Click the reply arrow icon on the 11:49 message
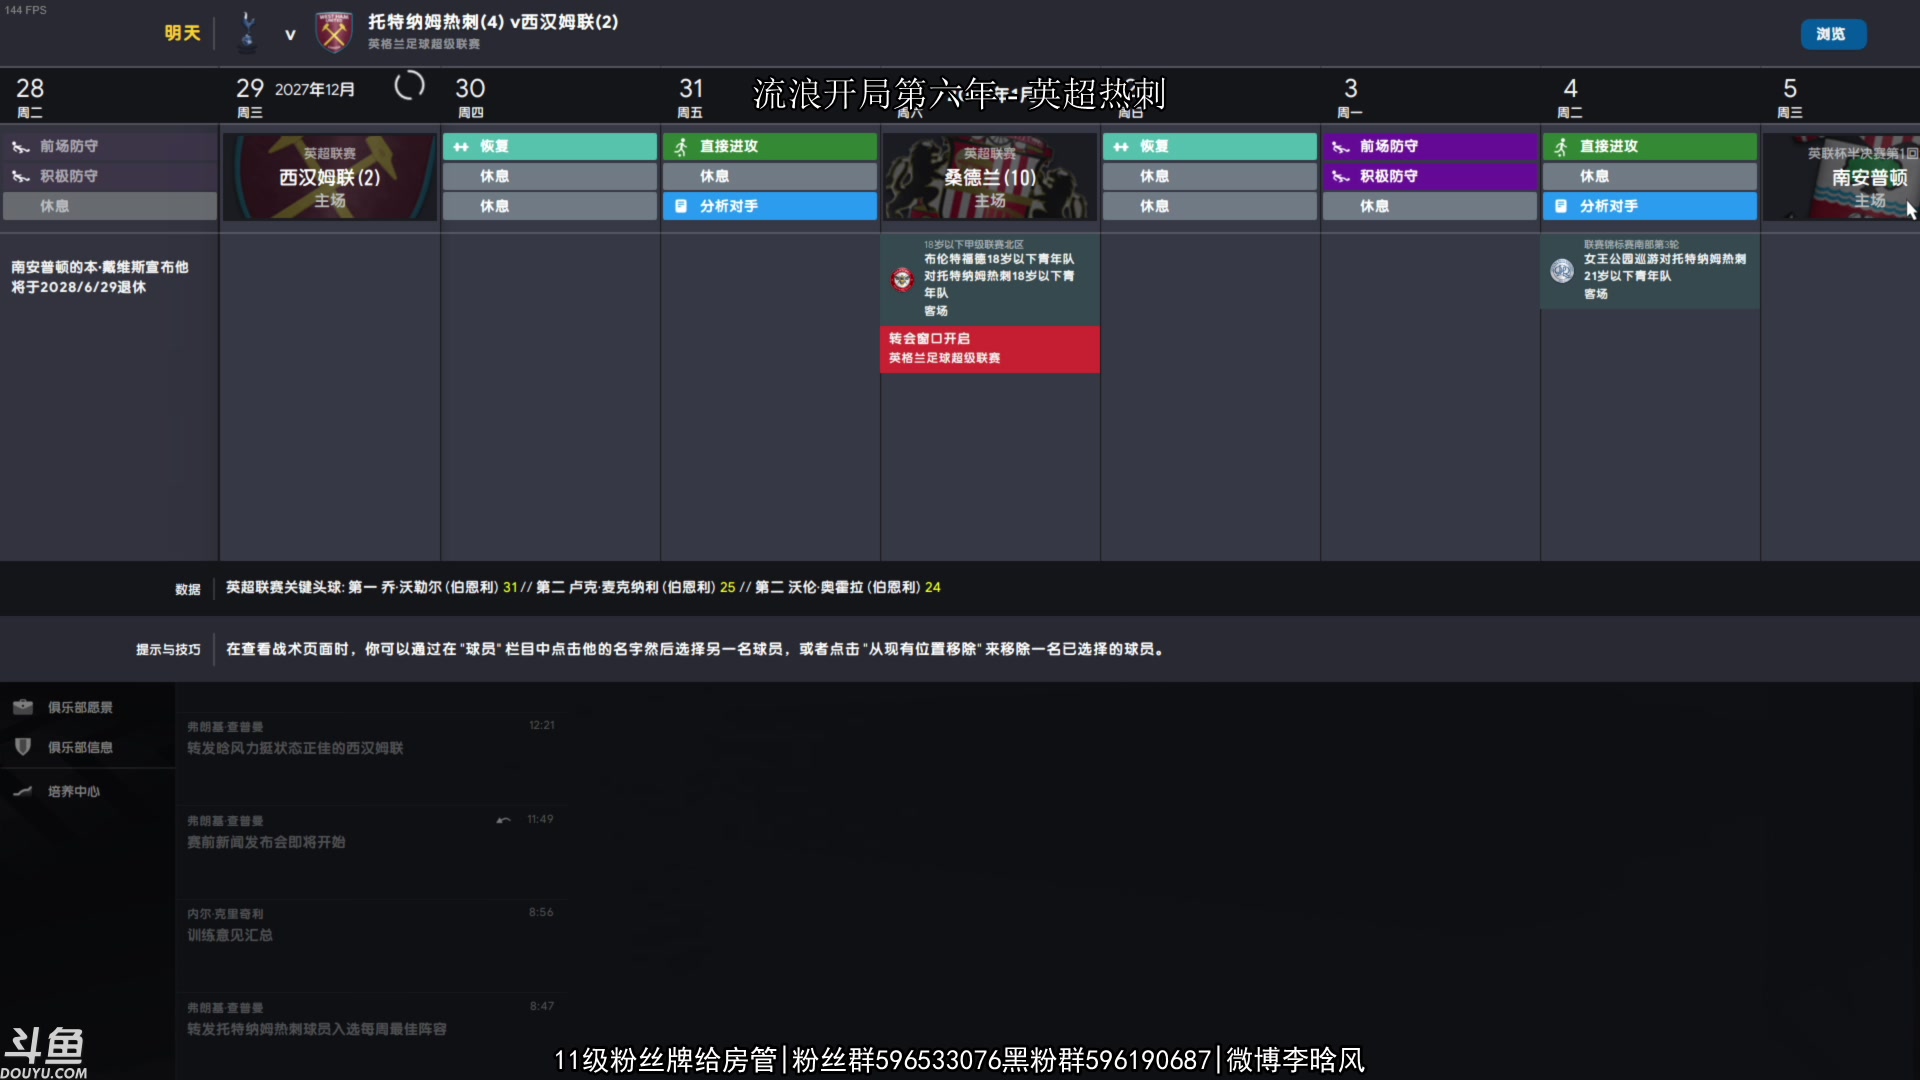Image resolution: width=1920 pixels, height=1080 pixels. 503,820
